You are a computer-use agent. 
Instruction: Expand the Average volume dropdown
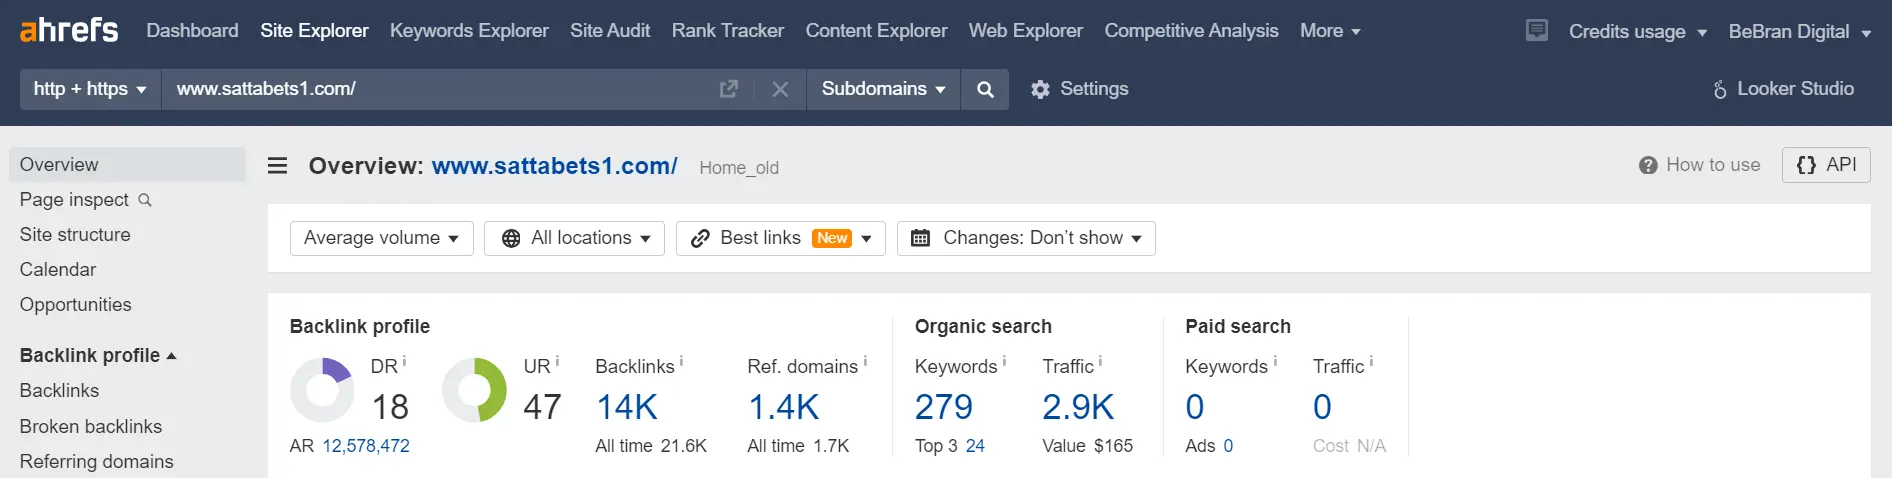pyautogui.click(x=381, y=238)
